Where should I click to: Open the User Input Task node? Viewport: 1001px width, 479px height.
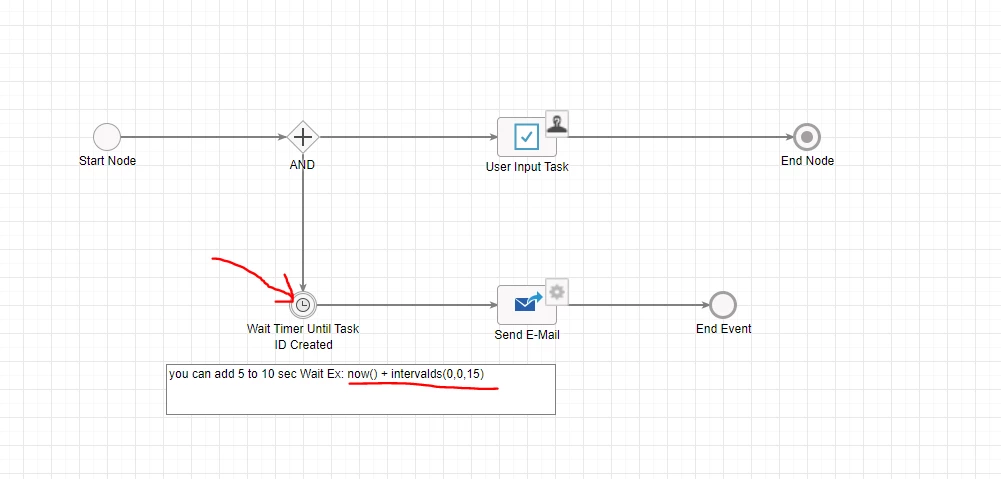[x=527, y=137]
